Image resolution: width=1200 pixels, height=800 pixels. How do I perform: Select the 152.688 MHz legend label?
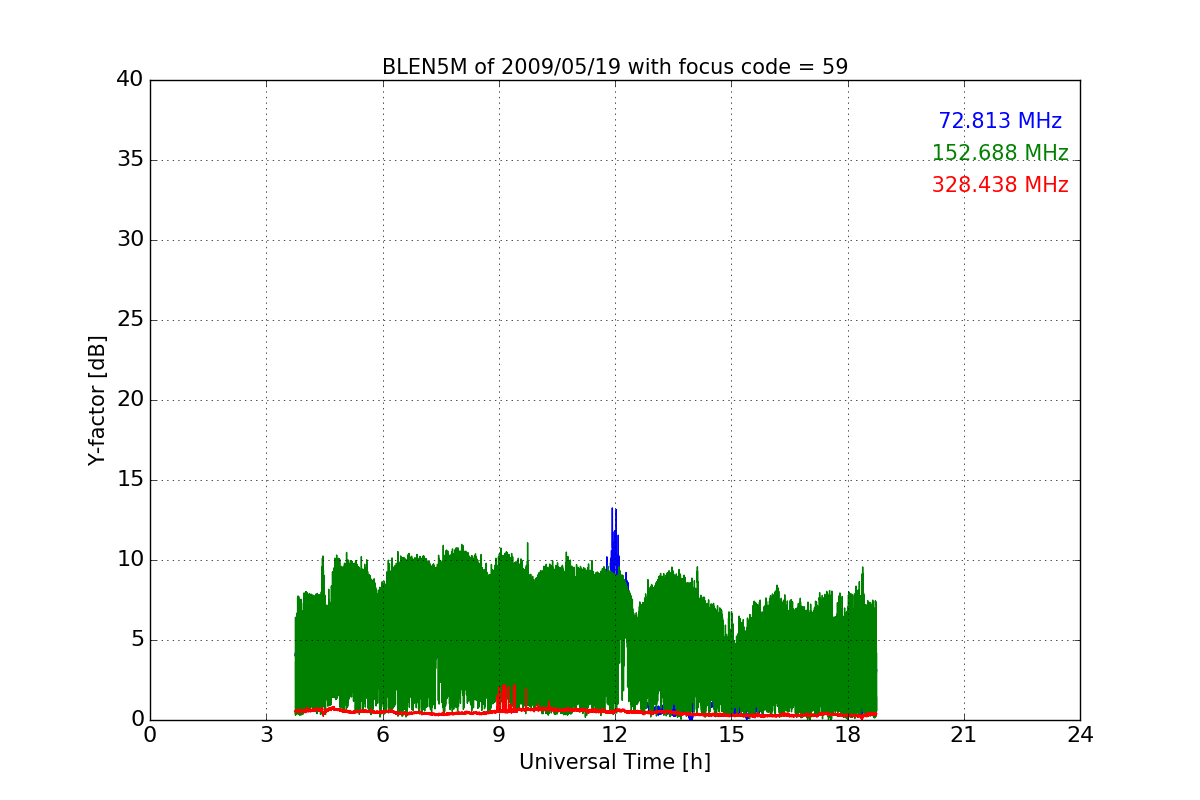1000,153
